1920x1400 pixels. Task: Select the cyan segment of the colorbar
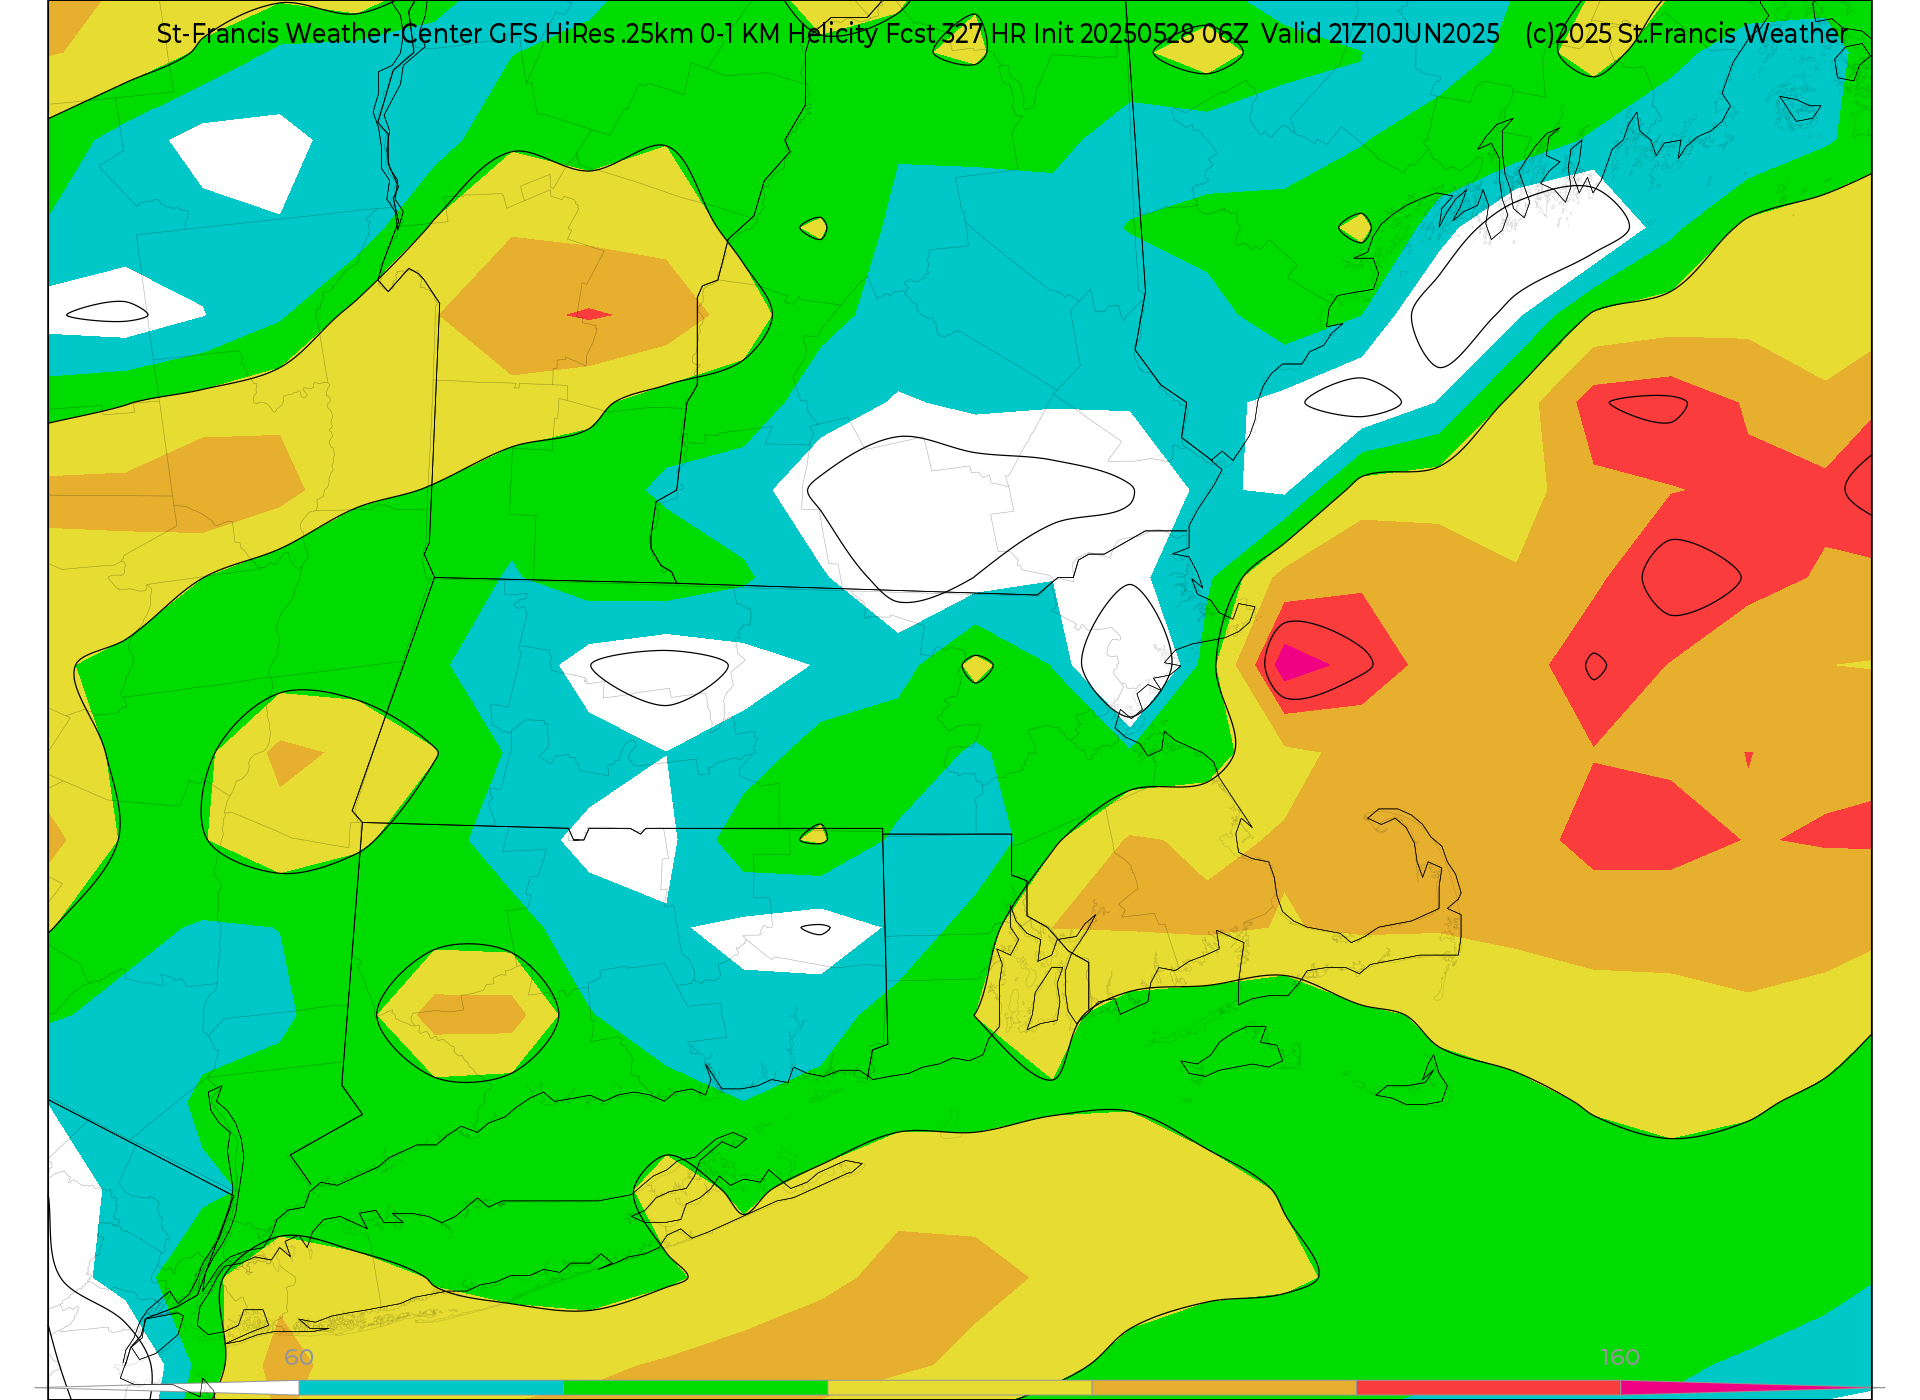pos(431,1388)
